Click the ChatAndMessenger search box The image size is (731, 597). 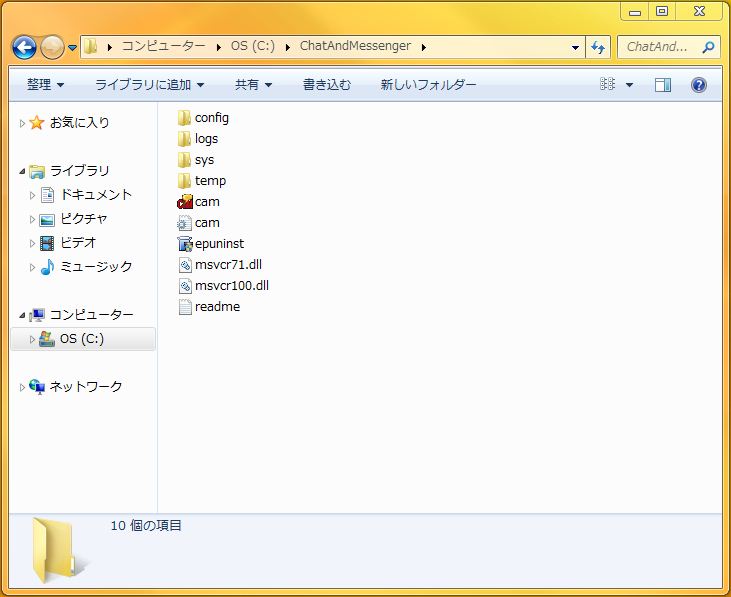tap(660, 47)
